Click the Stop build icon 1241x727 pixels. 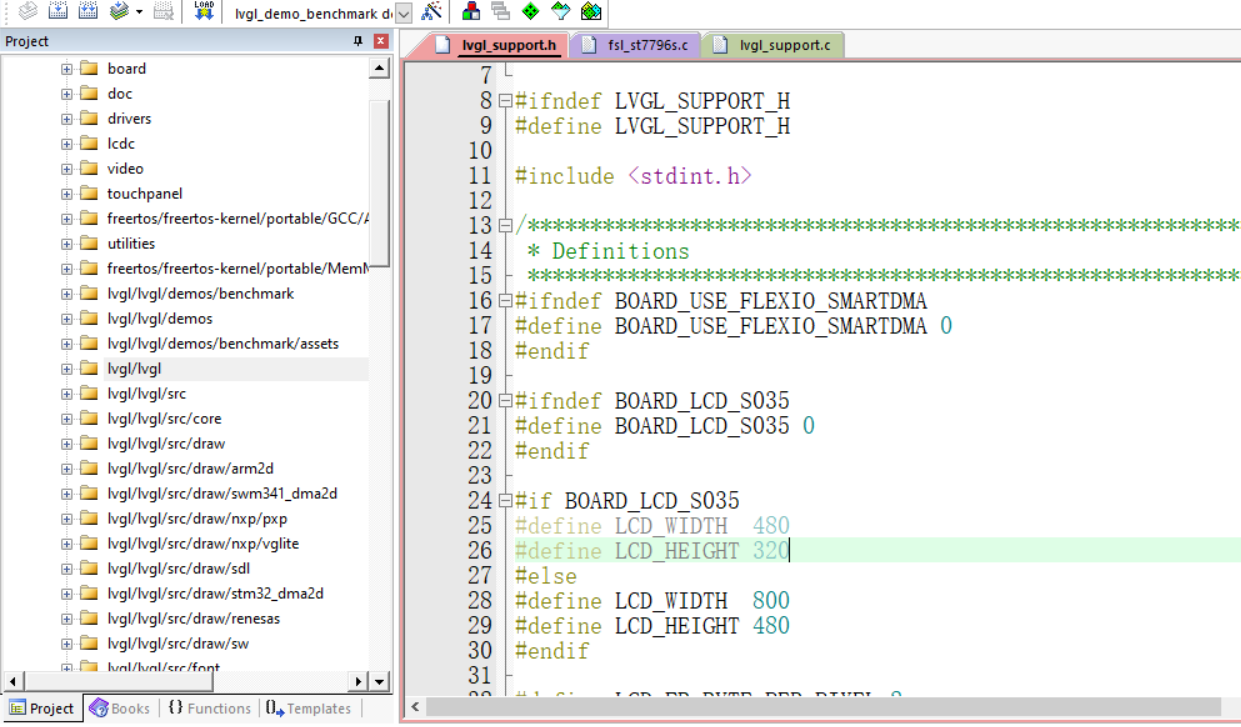pyautogui.click(x=165, y=11)
